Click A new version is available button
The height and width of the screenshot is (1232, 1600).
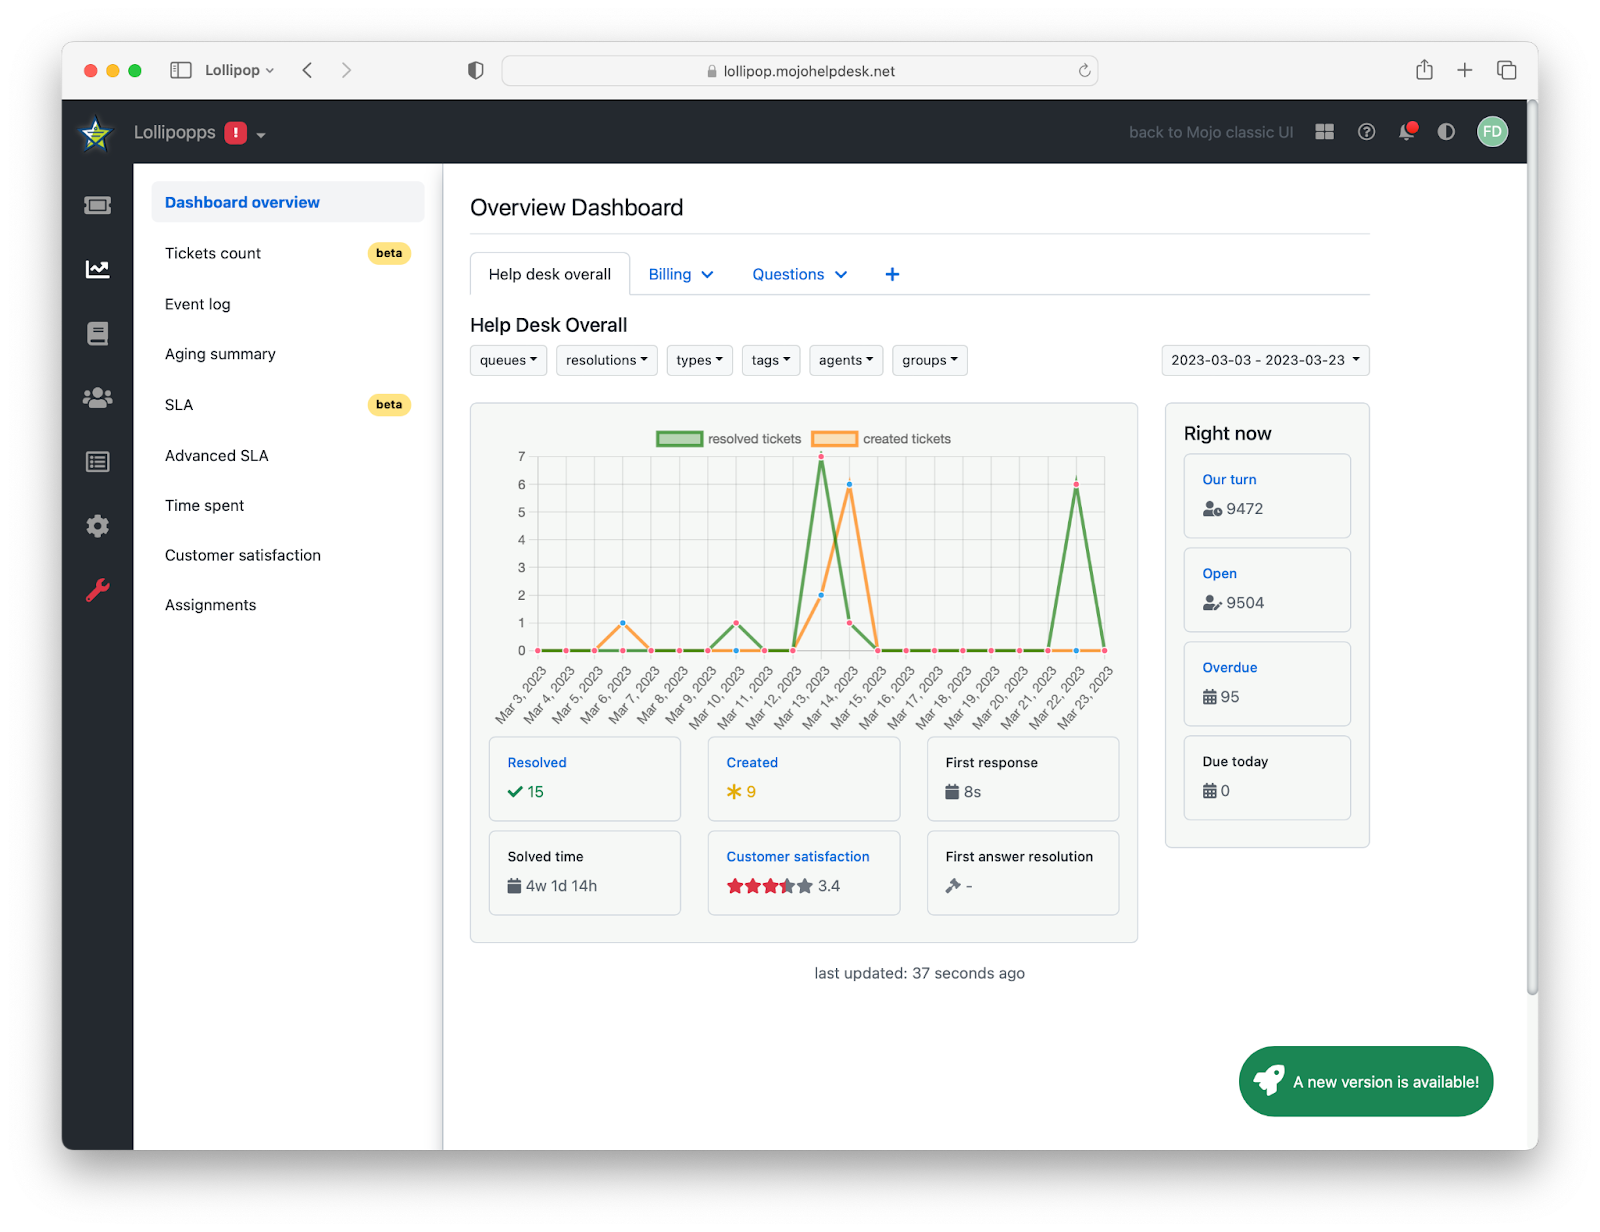tap(1366, 1082)
